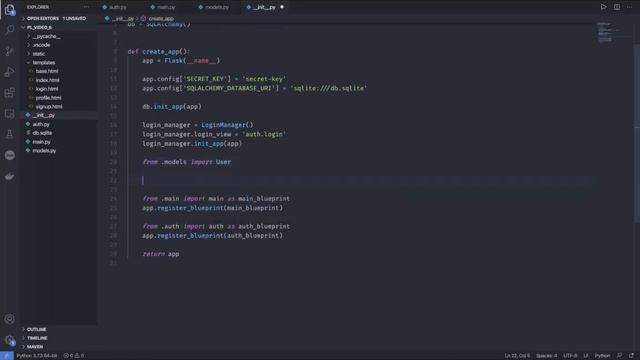Open login.html in the file tree
The image size is (640, 360).
point(47,89)
